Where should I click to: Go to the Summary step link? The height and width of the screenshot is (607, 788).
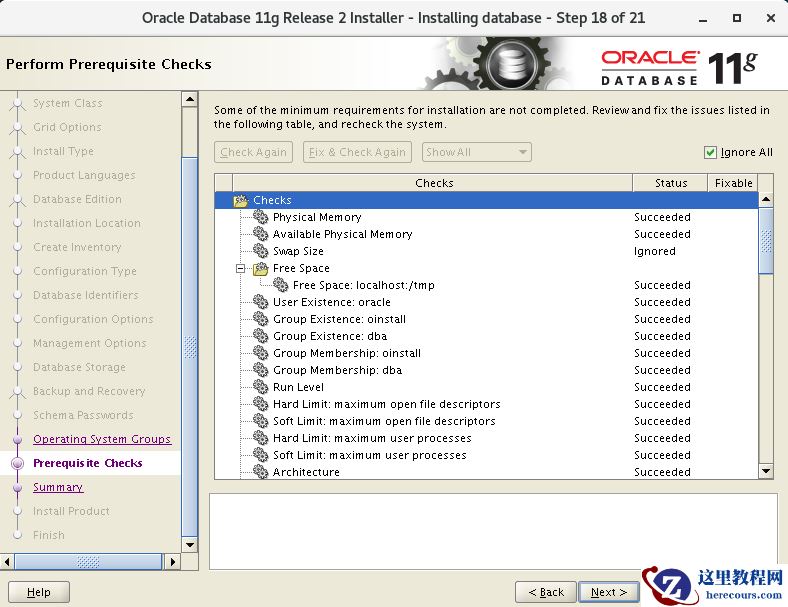pyautogui.click(x=58, y=487)
